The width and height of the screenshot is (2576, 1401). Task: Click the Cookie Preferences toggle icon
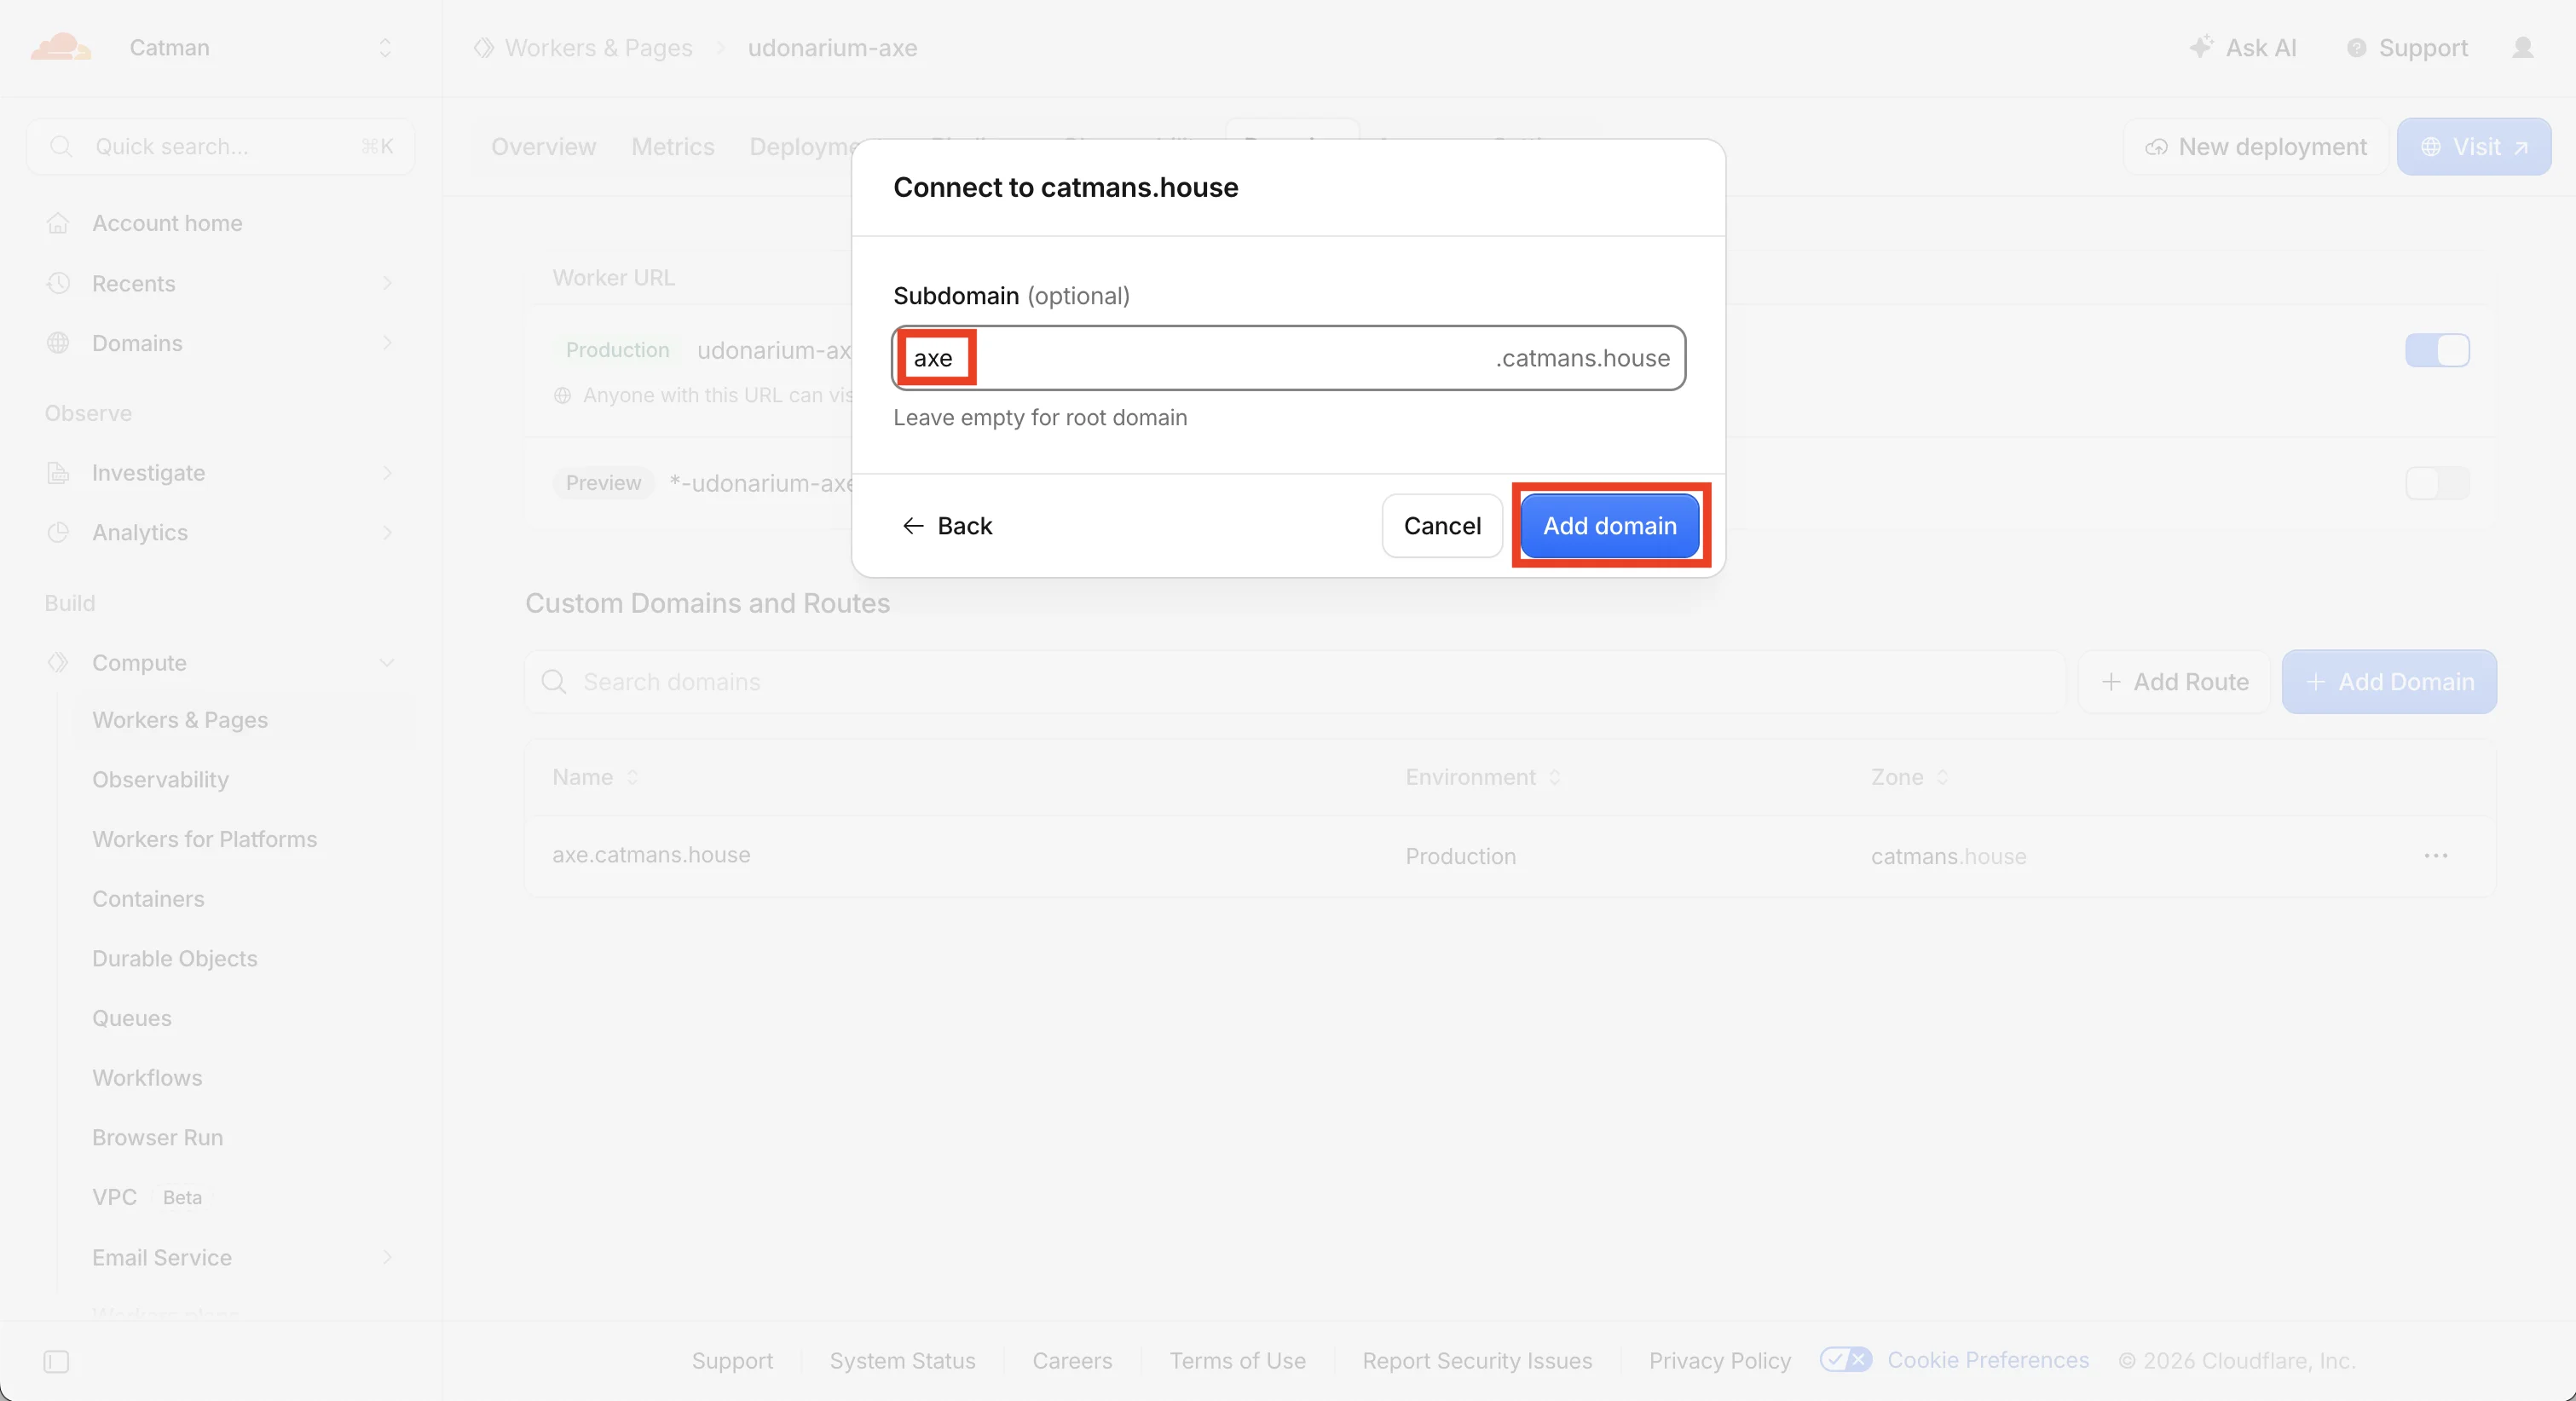(x=1846, y=1360)
